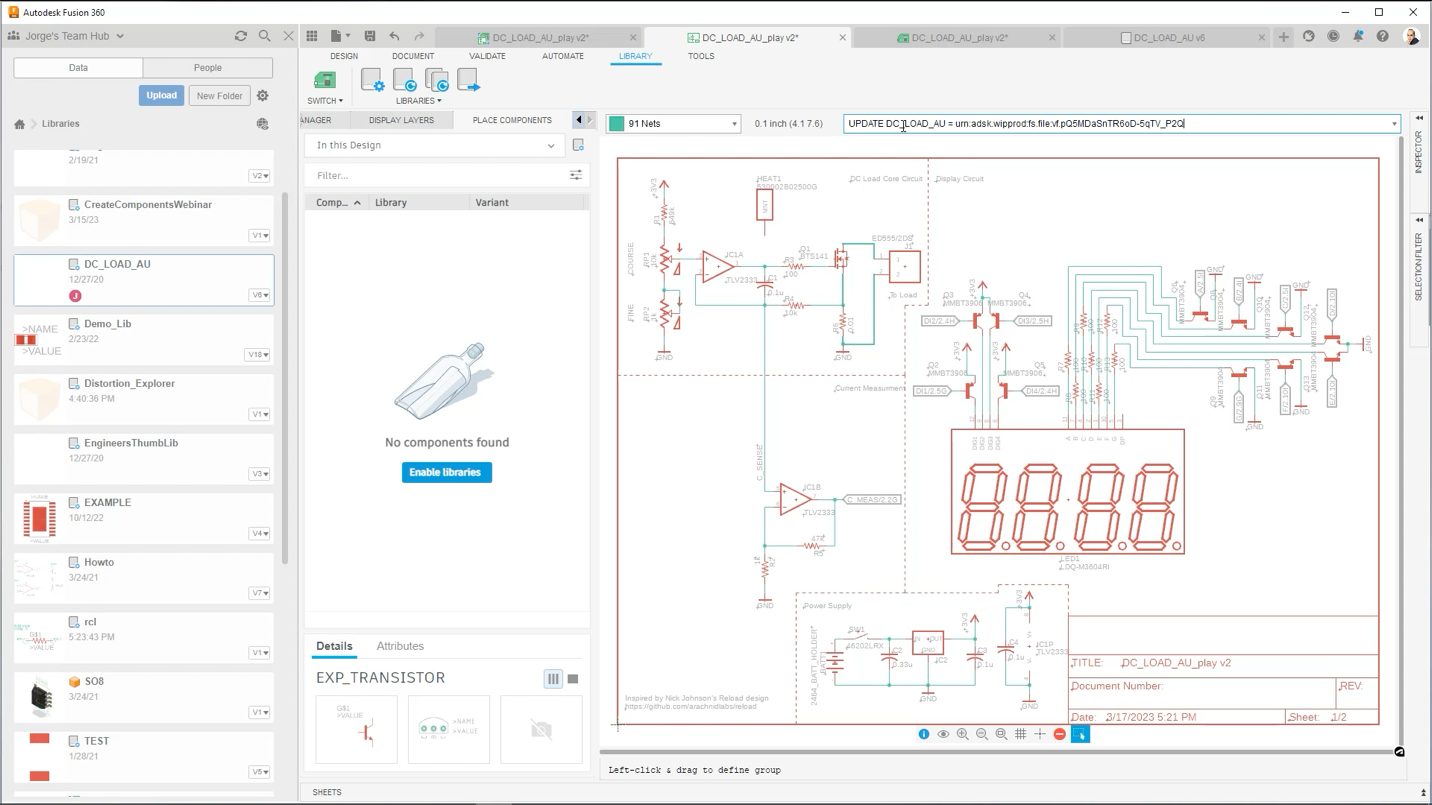Click the zoom to fit icon

(1001, 734)
